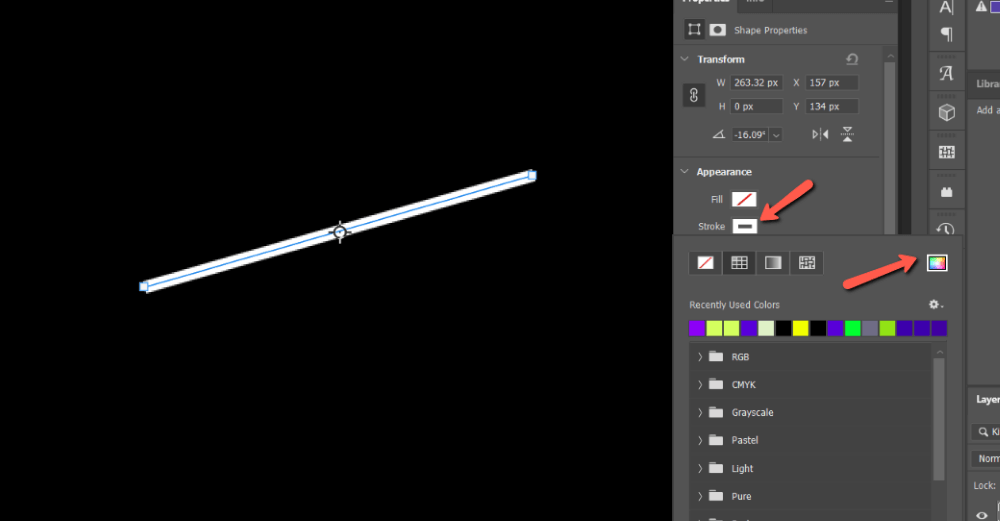Choose the Gradient stroke type
Viewport: 1000px width, 521px height.
pyautogui.click(x=773, y=263)
